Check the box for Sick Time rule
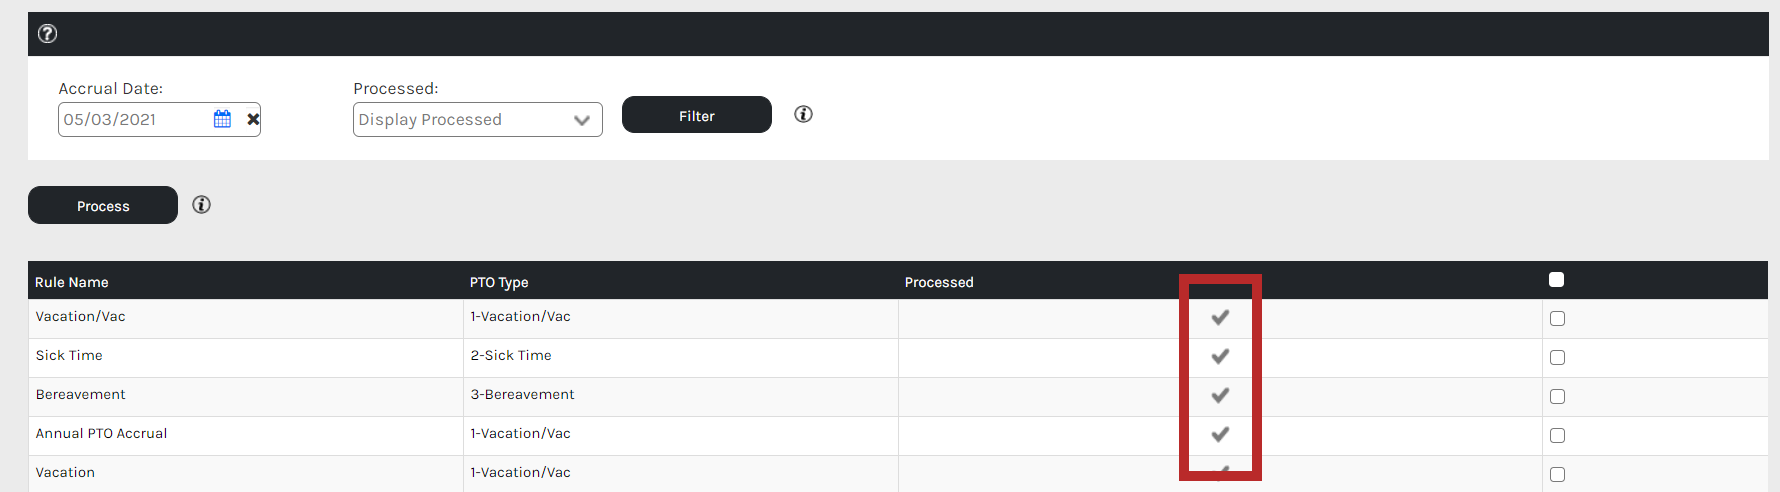Screen dimensions: 1780x492 tap(1557, 358)
